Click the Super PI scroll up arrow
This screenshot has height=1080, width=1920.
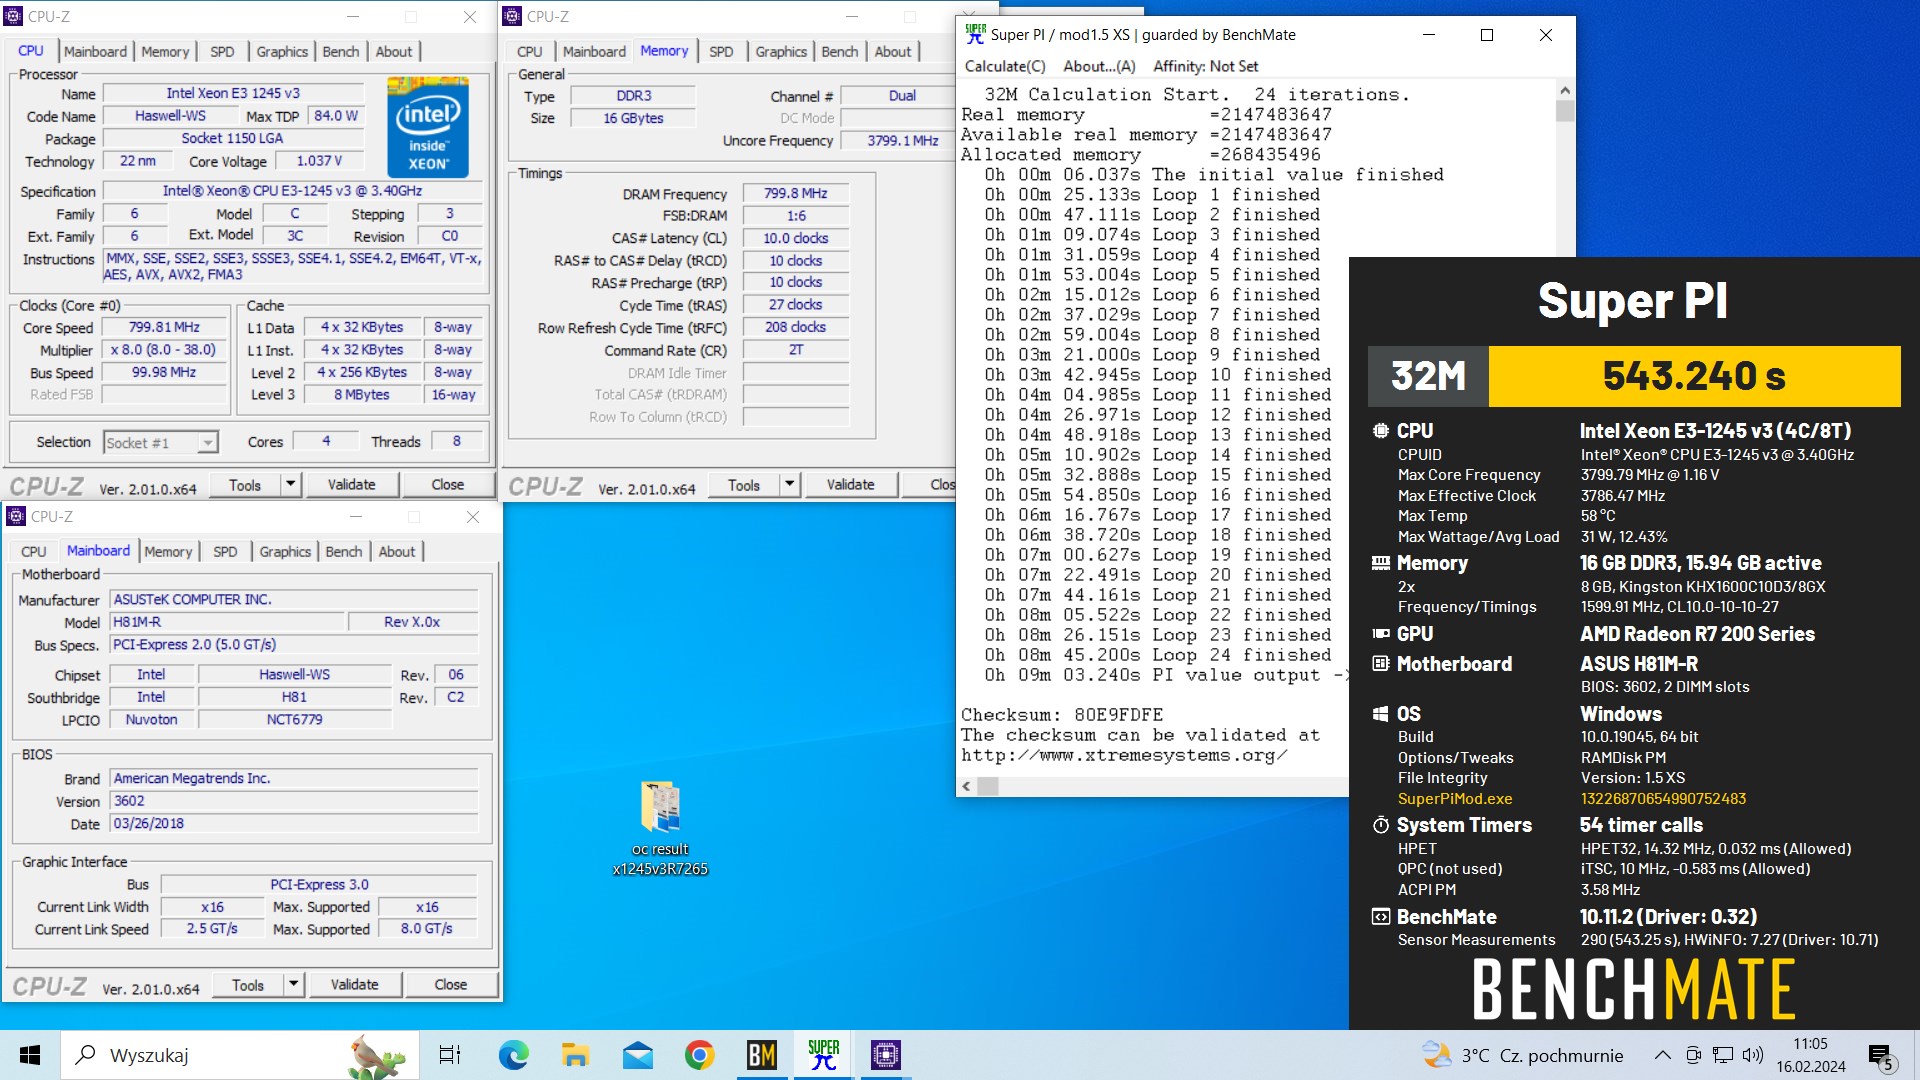1565,90
